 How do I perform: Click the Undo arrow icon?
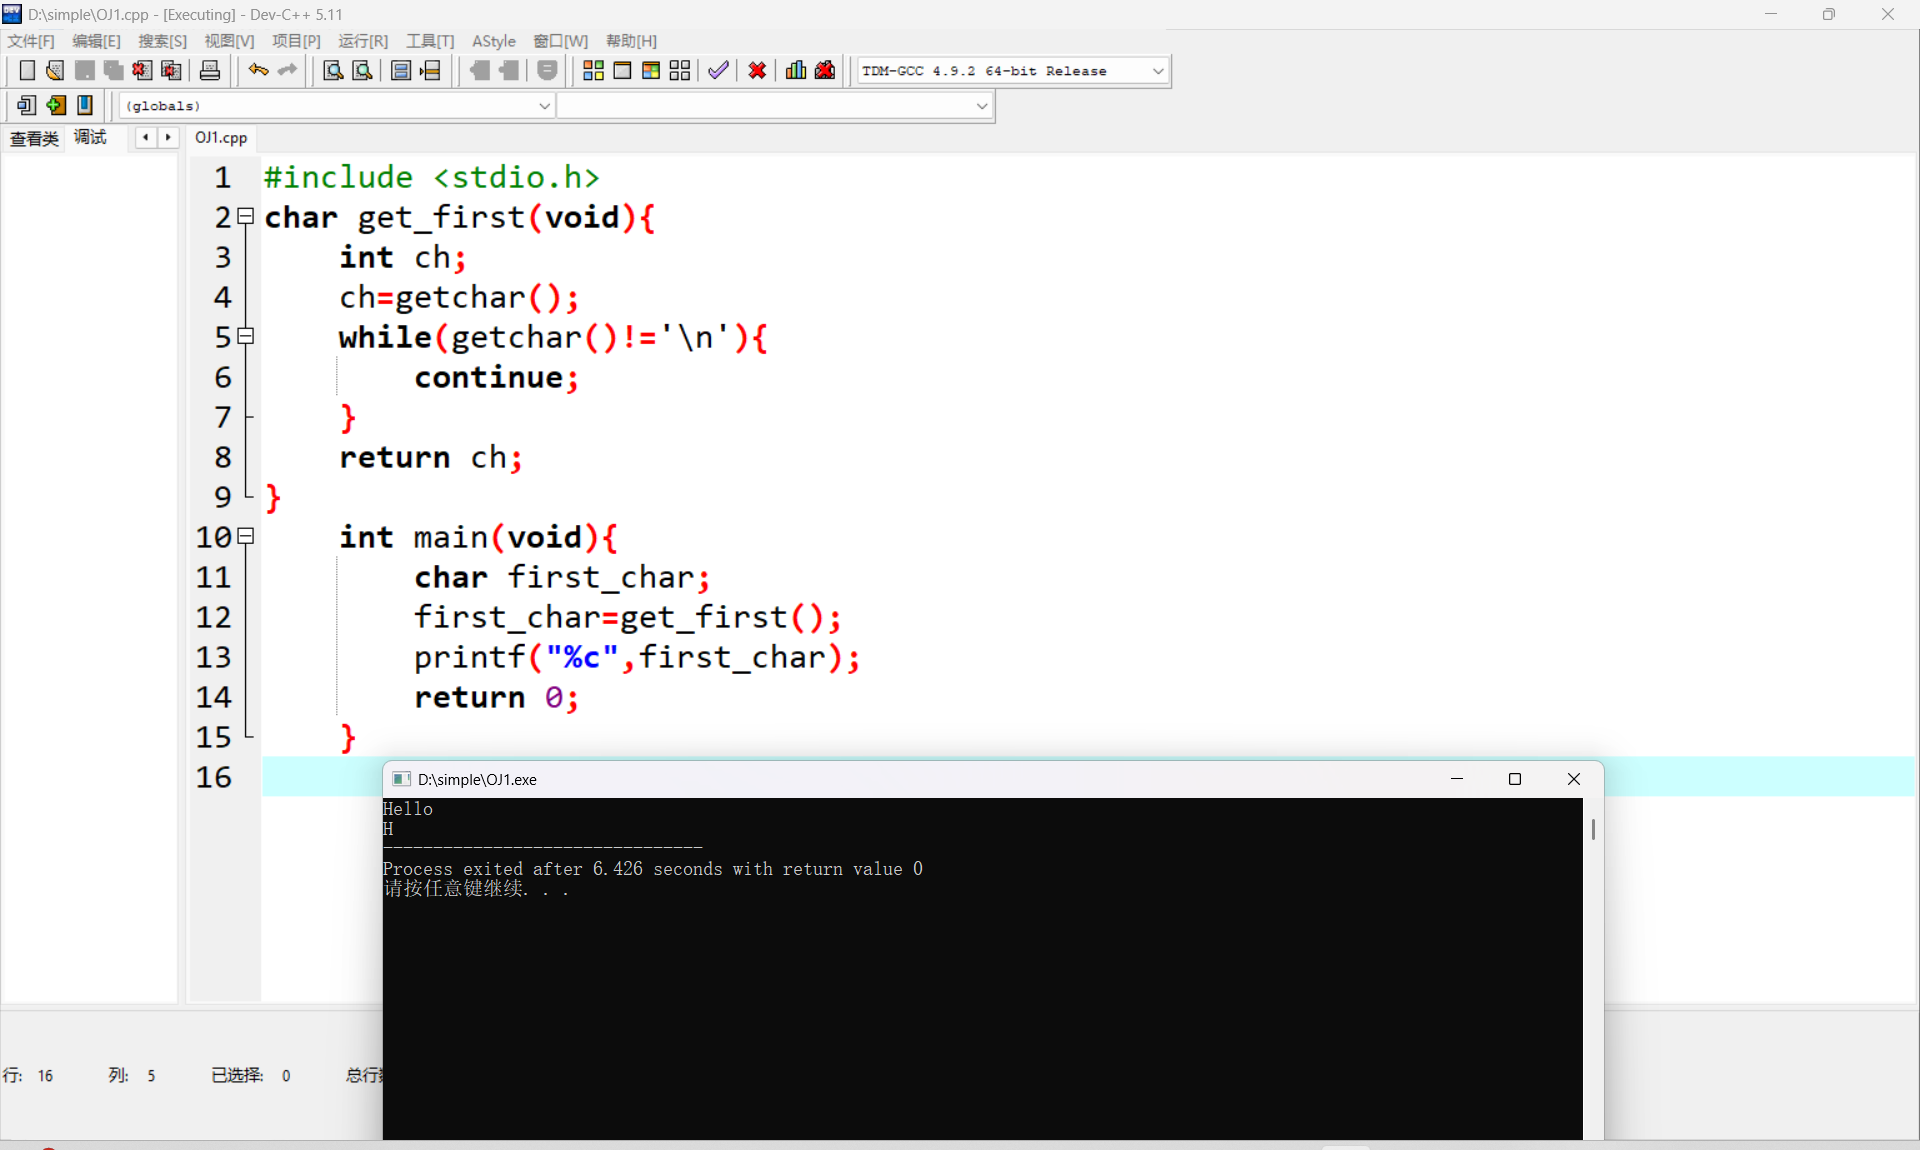pos(258,70)
